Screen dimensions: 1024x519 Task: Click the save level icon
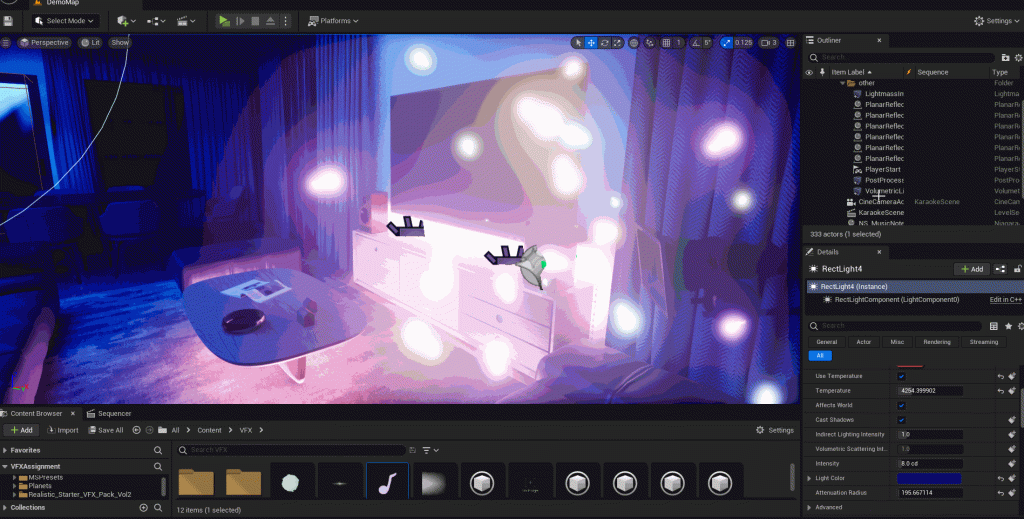[8, 20]
